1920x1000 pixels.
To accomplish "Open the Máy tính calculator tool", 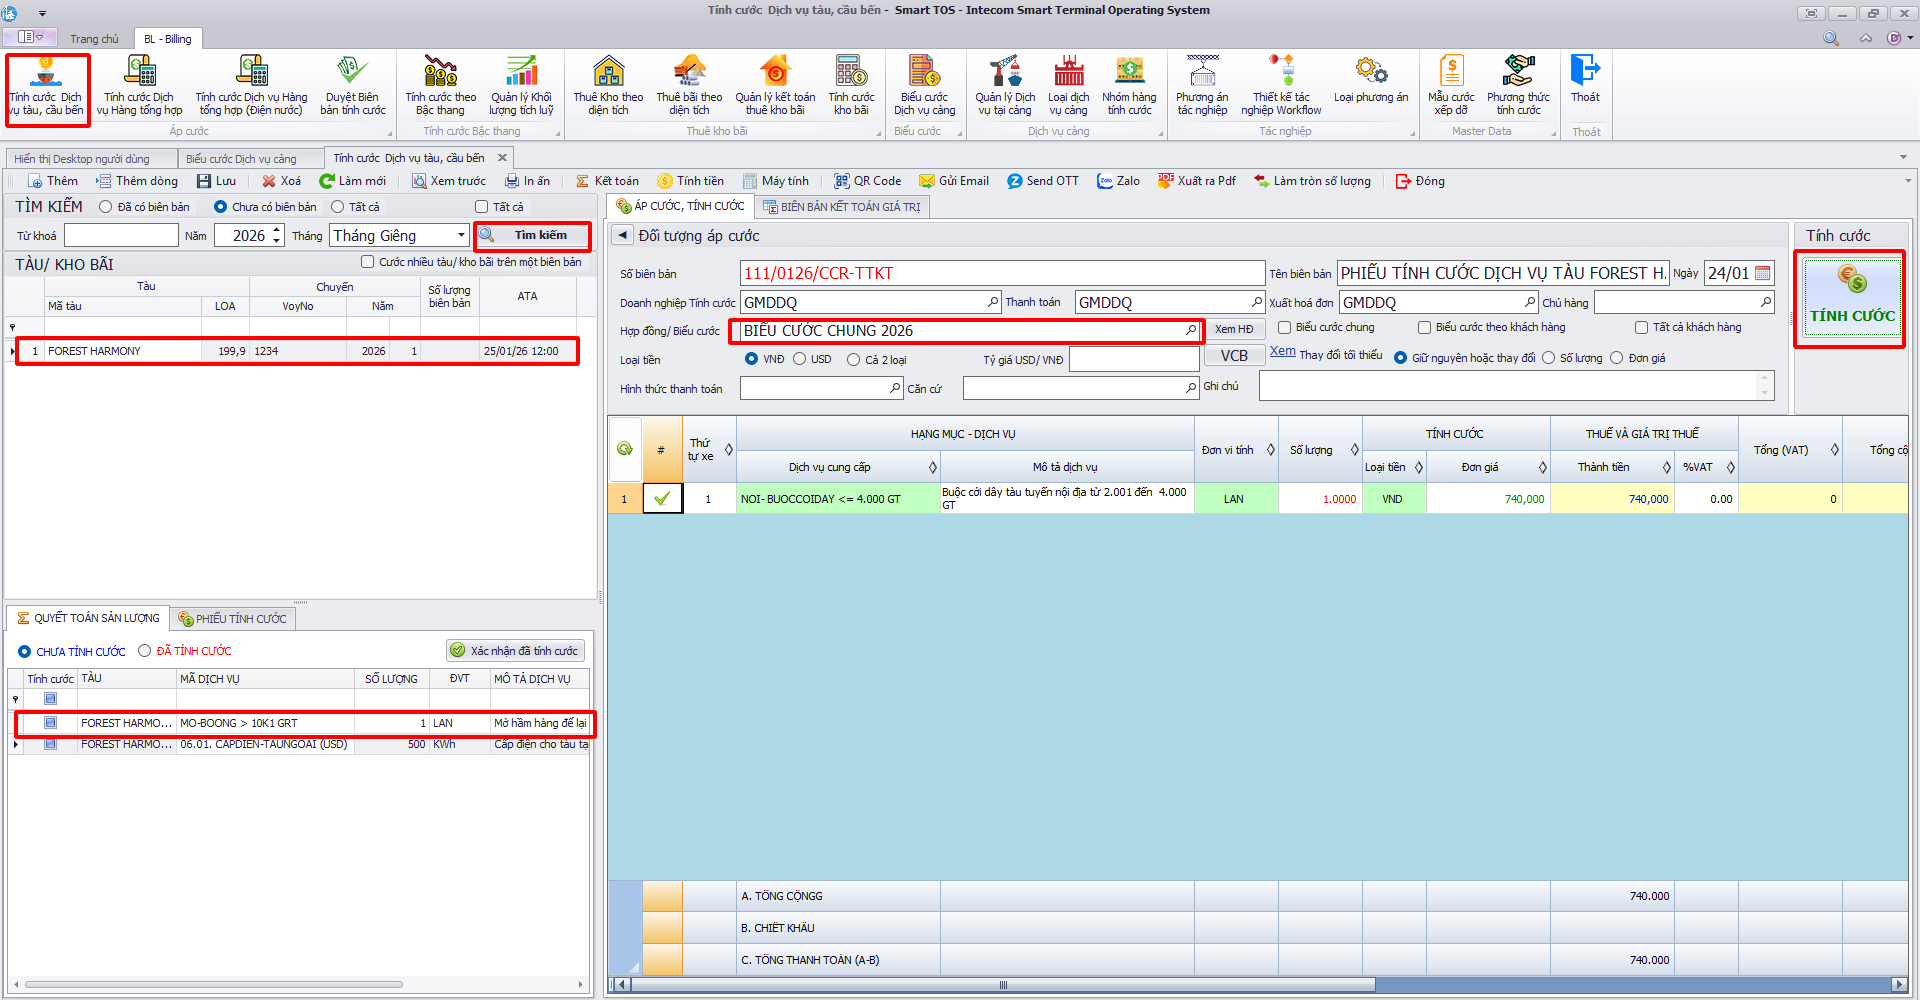I will tap(776, 181).
